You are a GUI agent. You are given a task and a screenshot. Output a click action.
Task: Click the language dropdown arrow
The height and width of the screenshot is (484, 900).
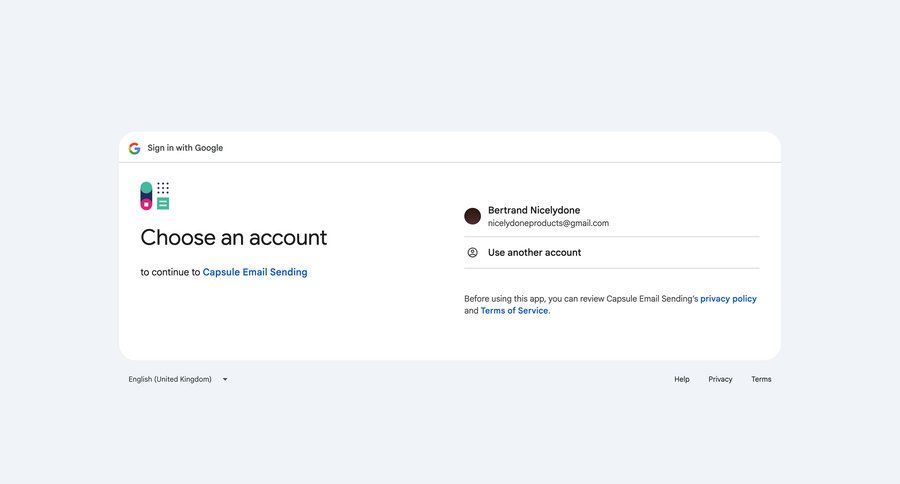point(225,380)
